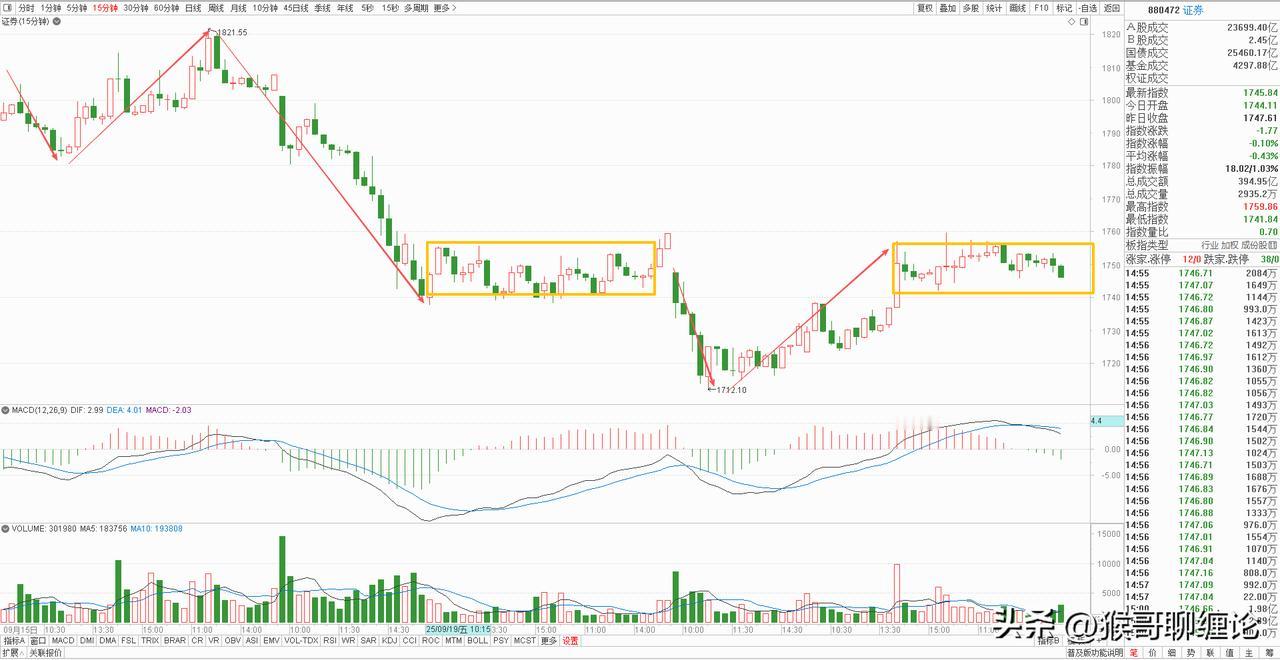Viewport: 1280px width, 660px height.
Task: Click the sidebar toggle icon beside the diamond
Action: tap(1085, 22)
